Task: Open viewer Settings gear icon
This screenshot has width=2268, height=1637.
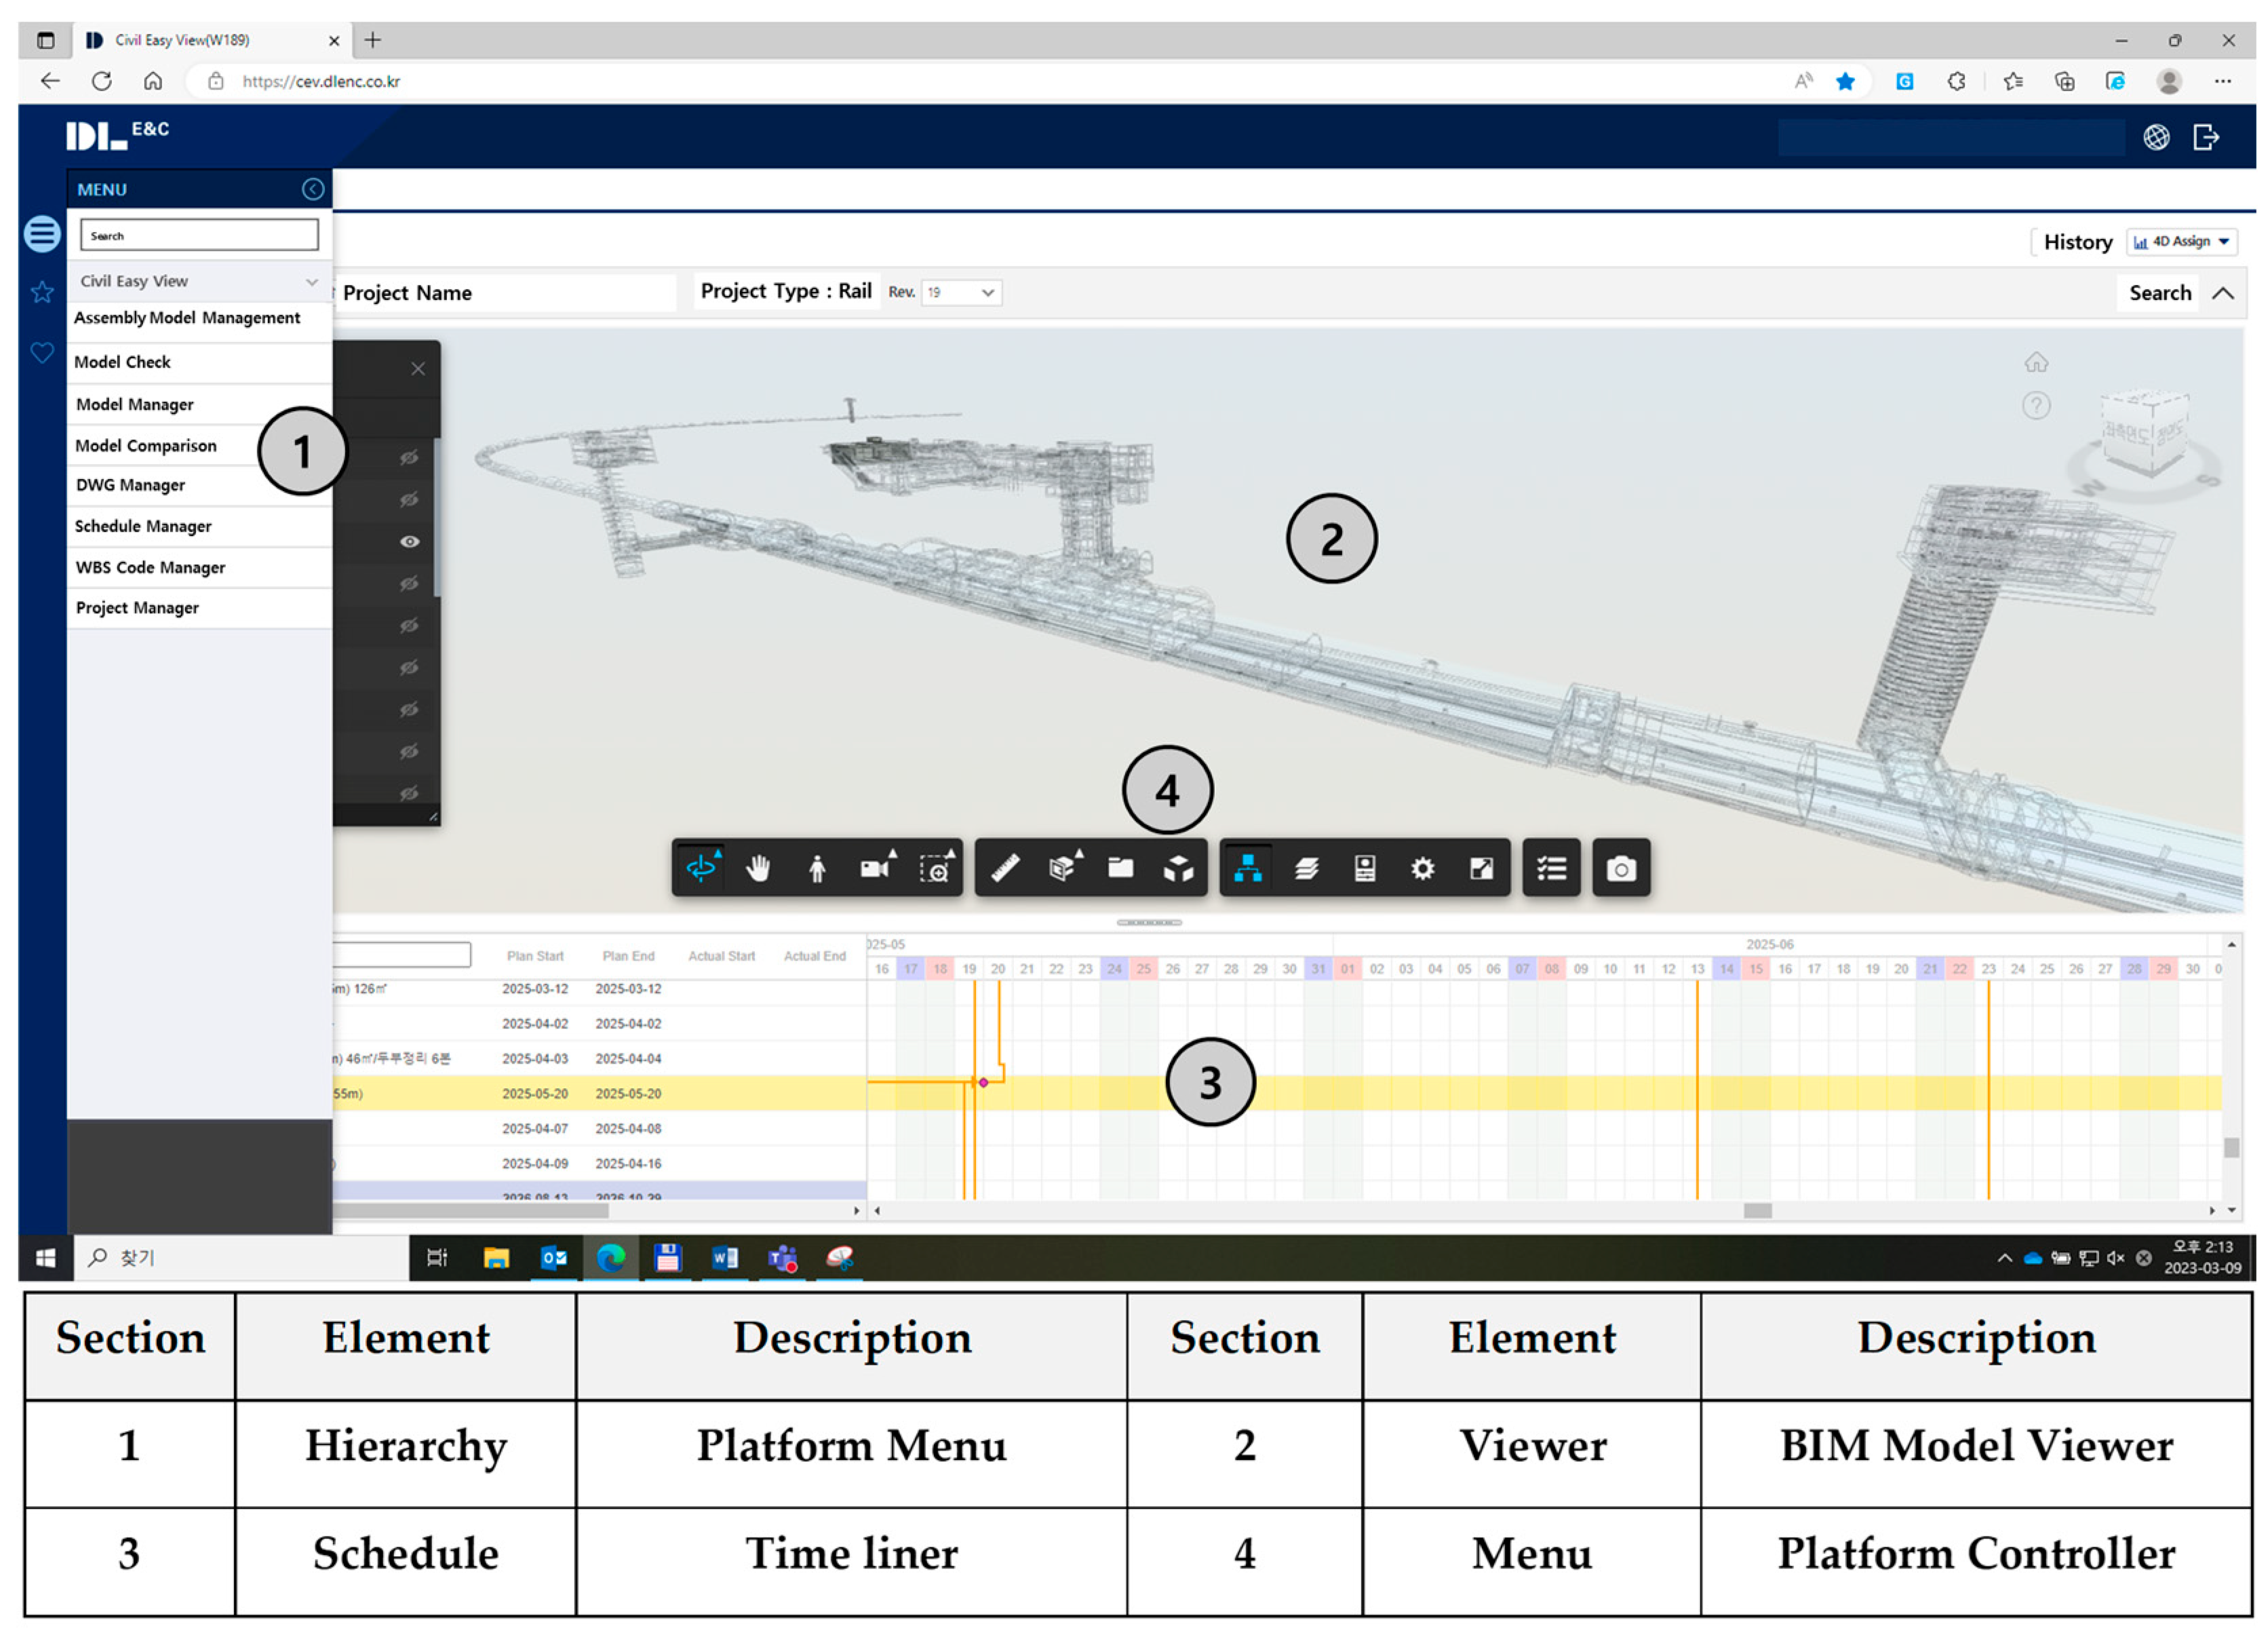Action: (x=1422, y=868)
